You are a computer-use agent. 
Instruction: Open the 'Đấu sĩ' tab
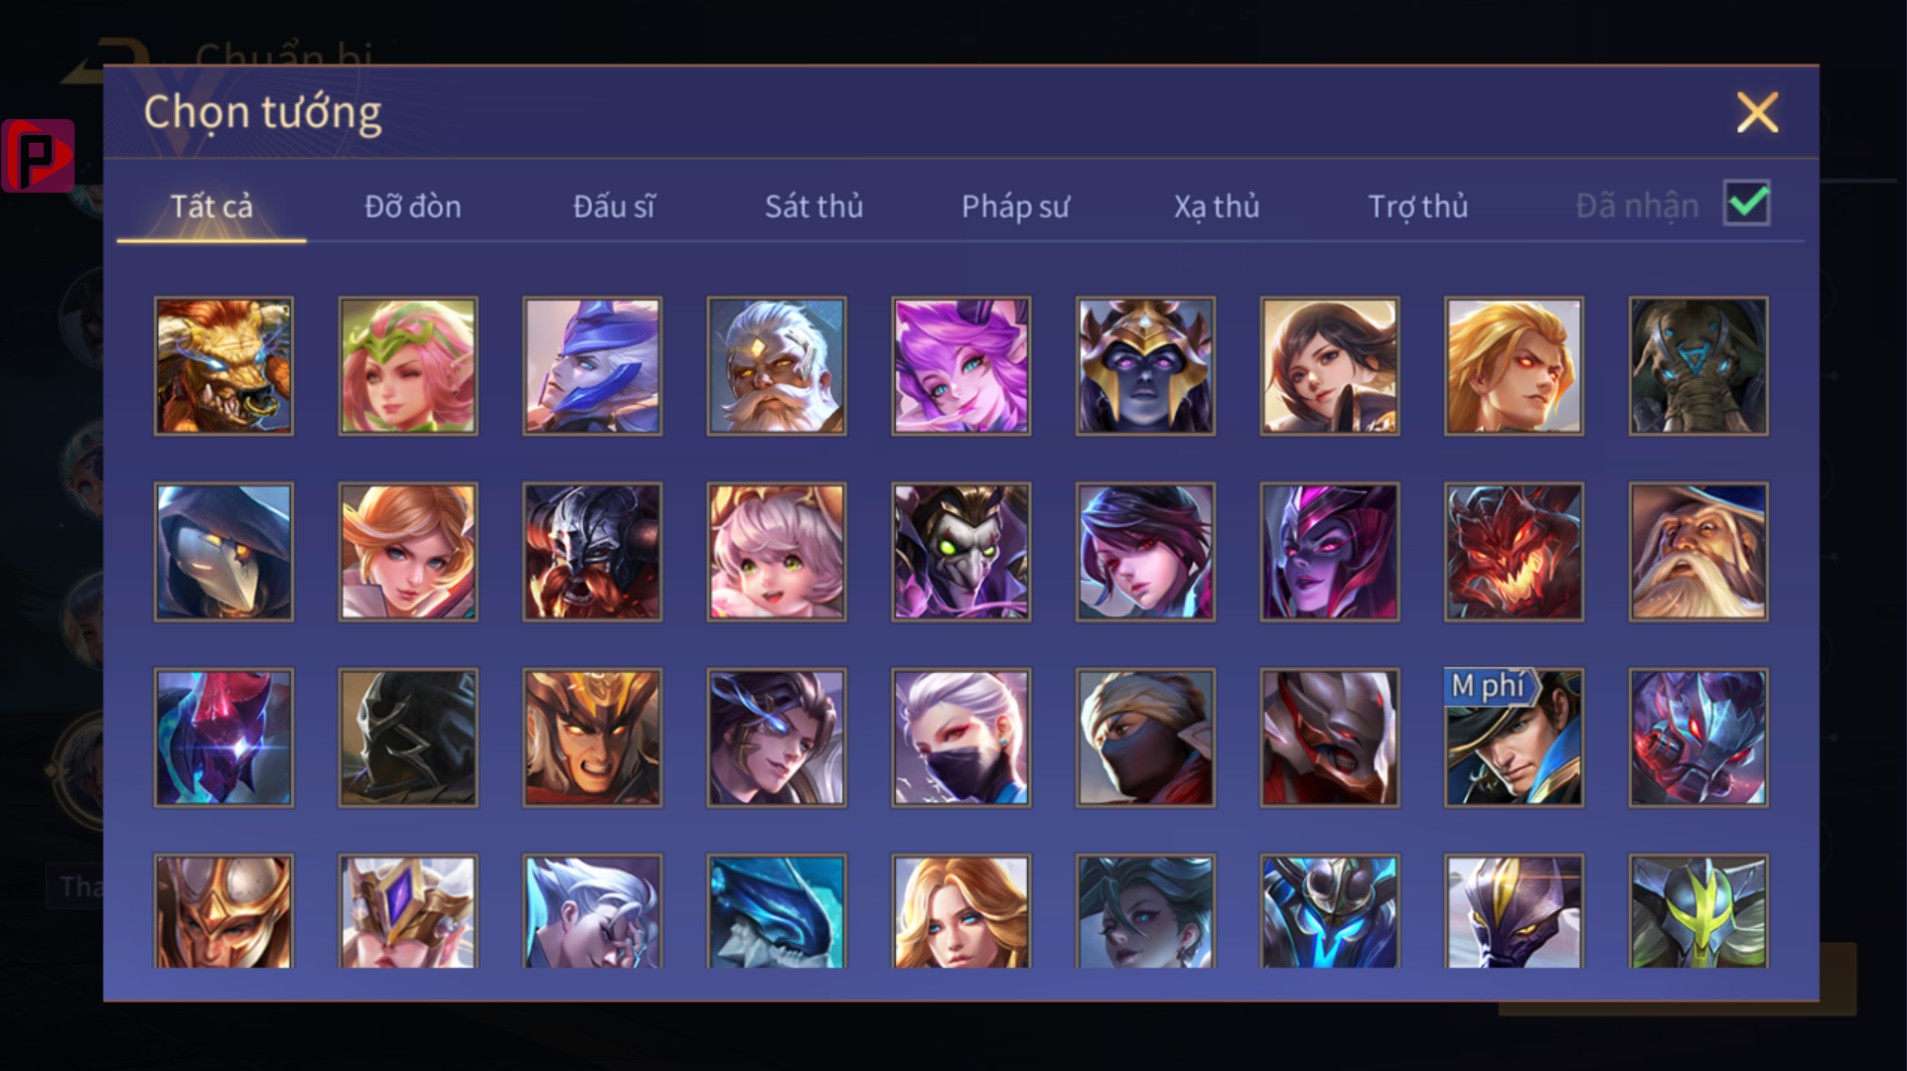[x=614, y=206]
